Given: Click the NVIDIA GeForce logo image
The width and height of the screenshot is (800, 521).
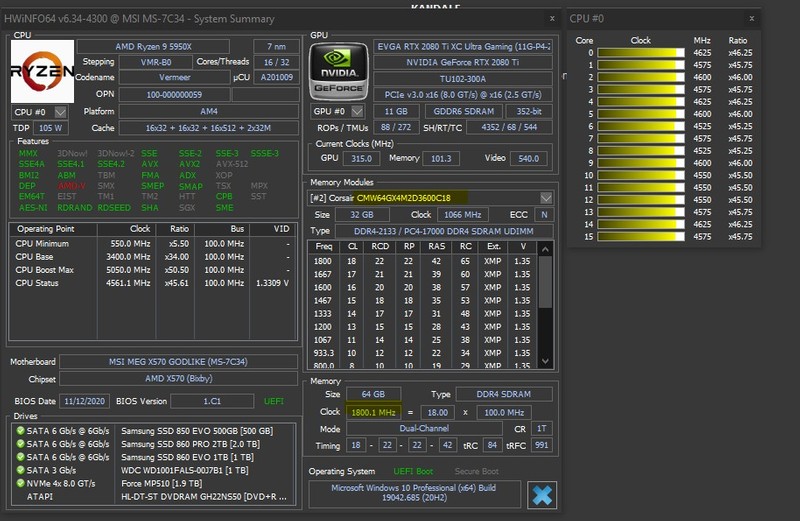Looking at the screenshot, I should coord(338,71).
